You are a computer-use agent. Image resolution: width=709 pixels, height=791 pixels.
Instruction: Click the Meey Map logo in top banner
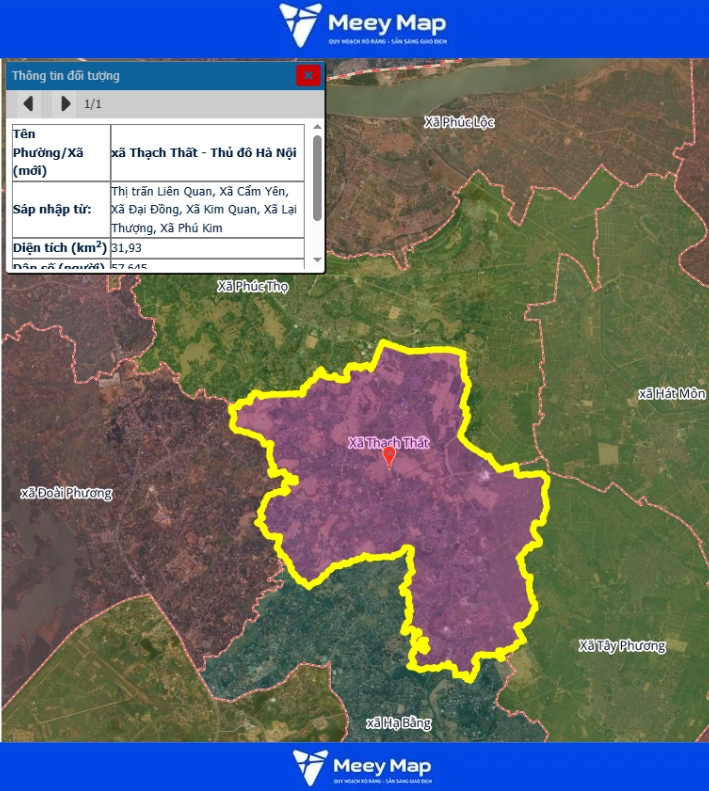click(363, 25)
